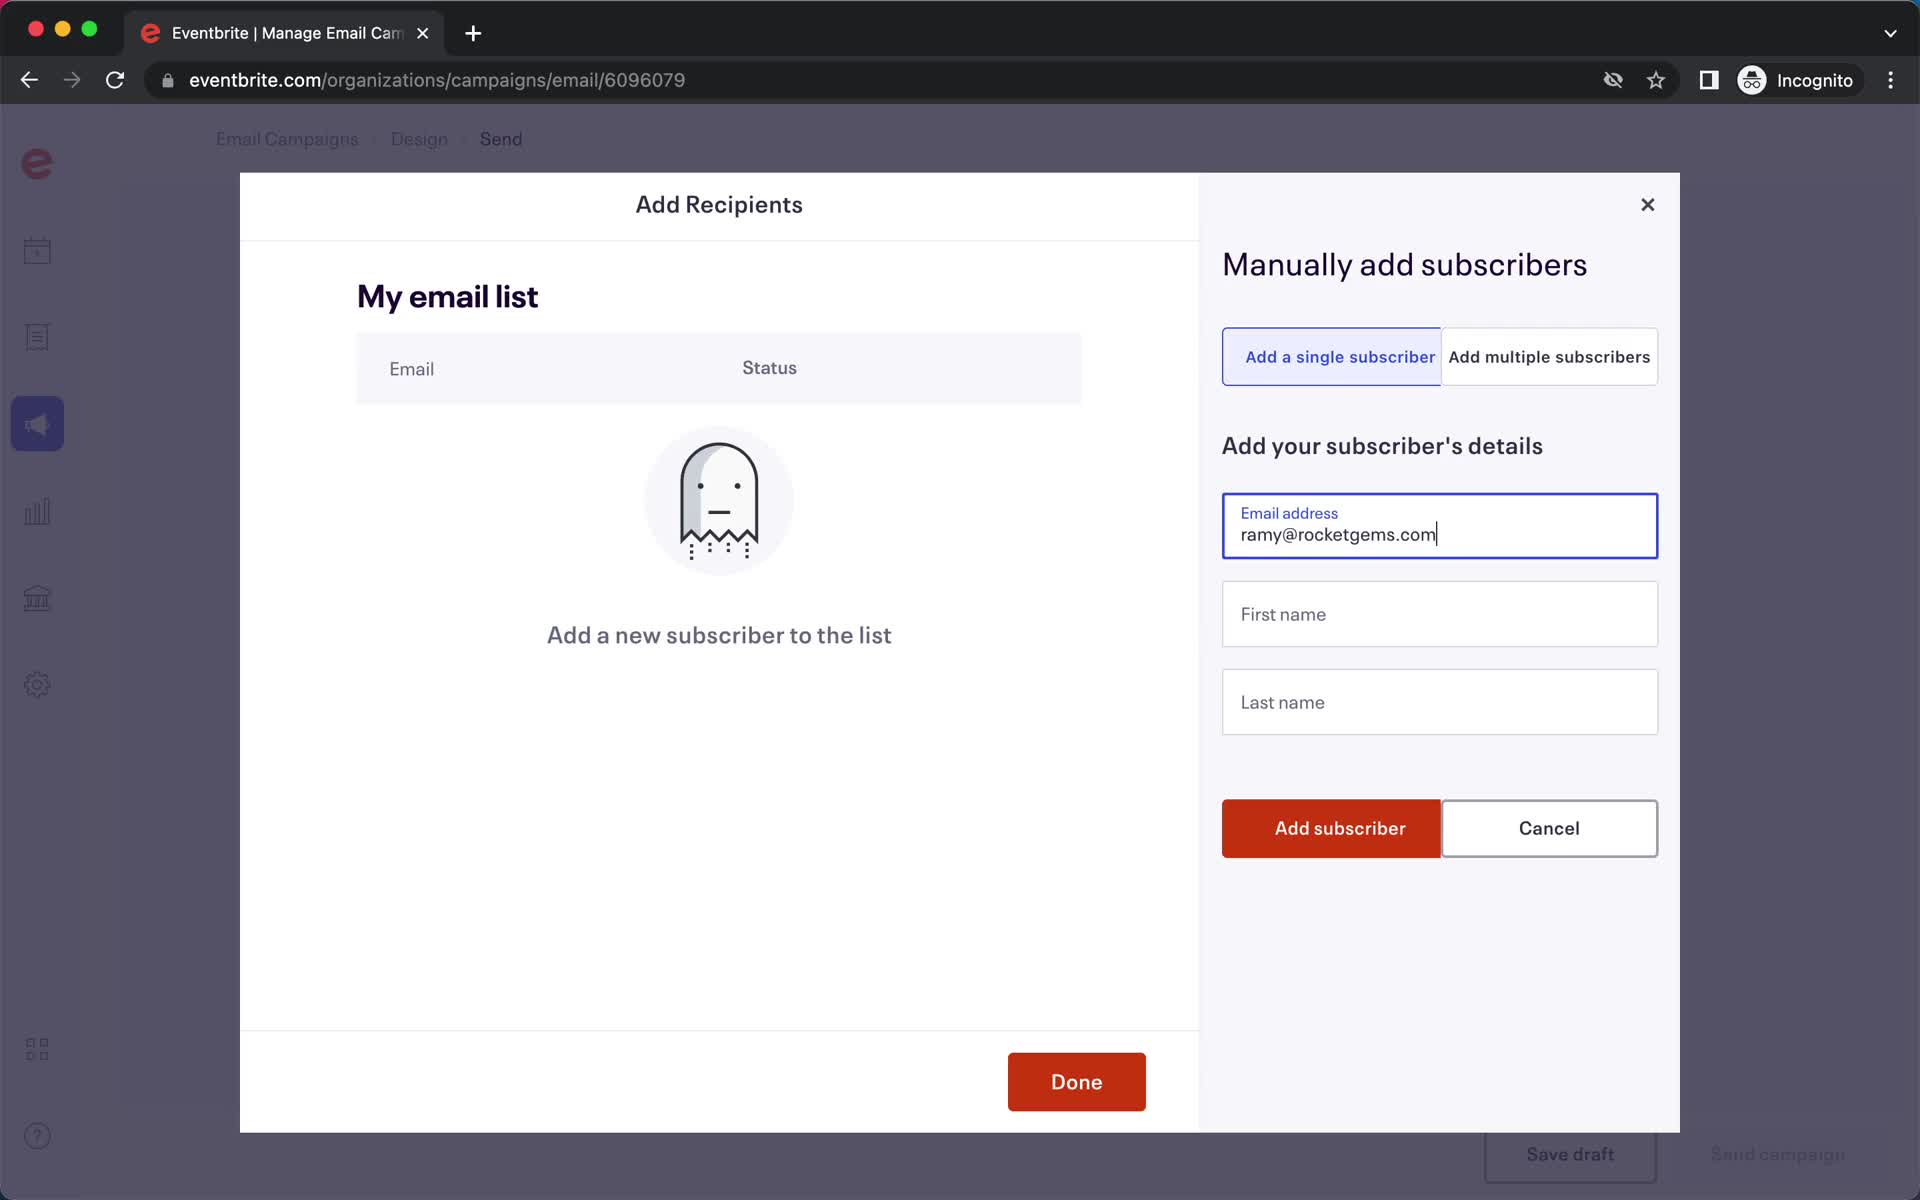Go to Design breadcrumb step
1920x1200 pixels.
(x=419, y=139)
